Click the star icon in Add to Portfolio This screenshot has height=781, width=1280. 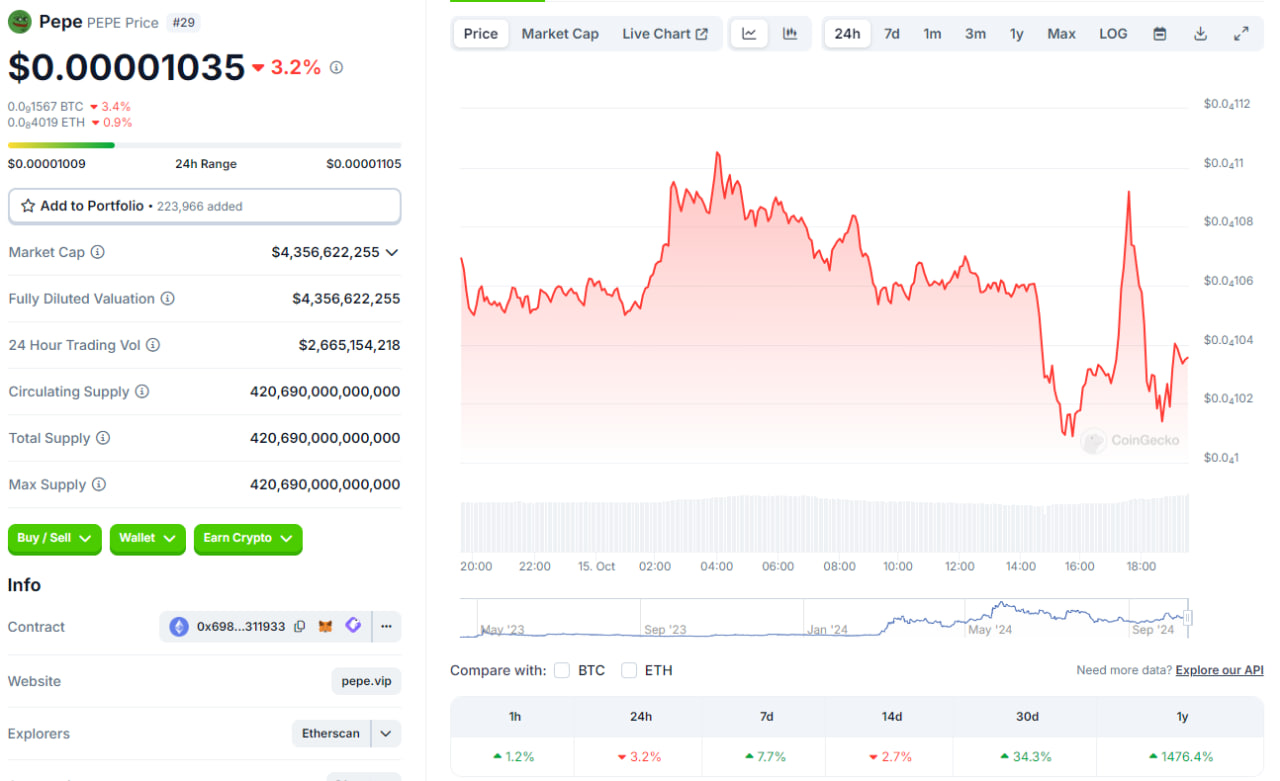coord(28,206)
